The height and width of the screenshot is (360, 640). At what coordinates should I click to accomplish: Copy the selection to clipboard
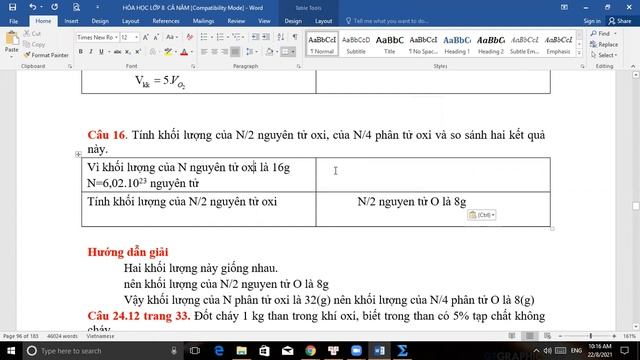click(34, 44)
